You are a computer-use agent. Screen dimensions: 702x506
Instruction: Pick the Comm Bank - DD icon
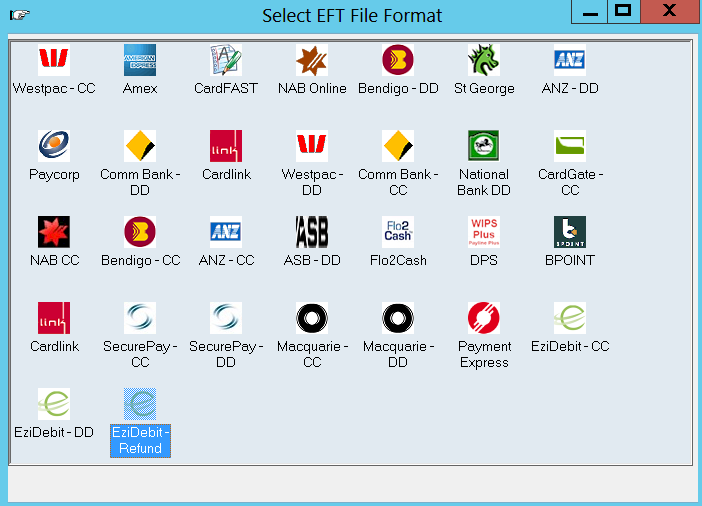[x=140, y=146]
